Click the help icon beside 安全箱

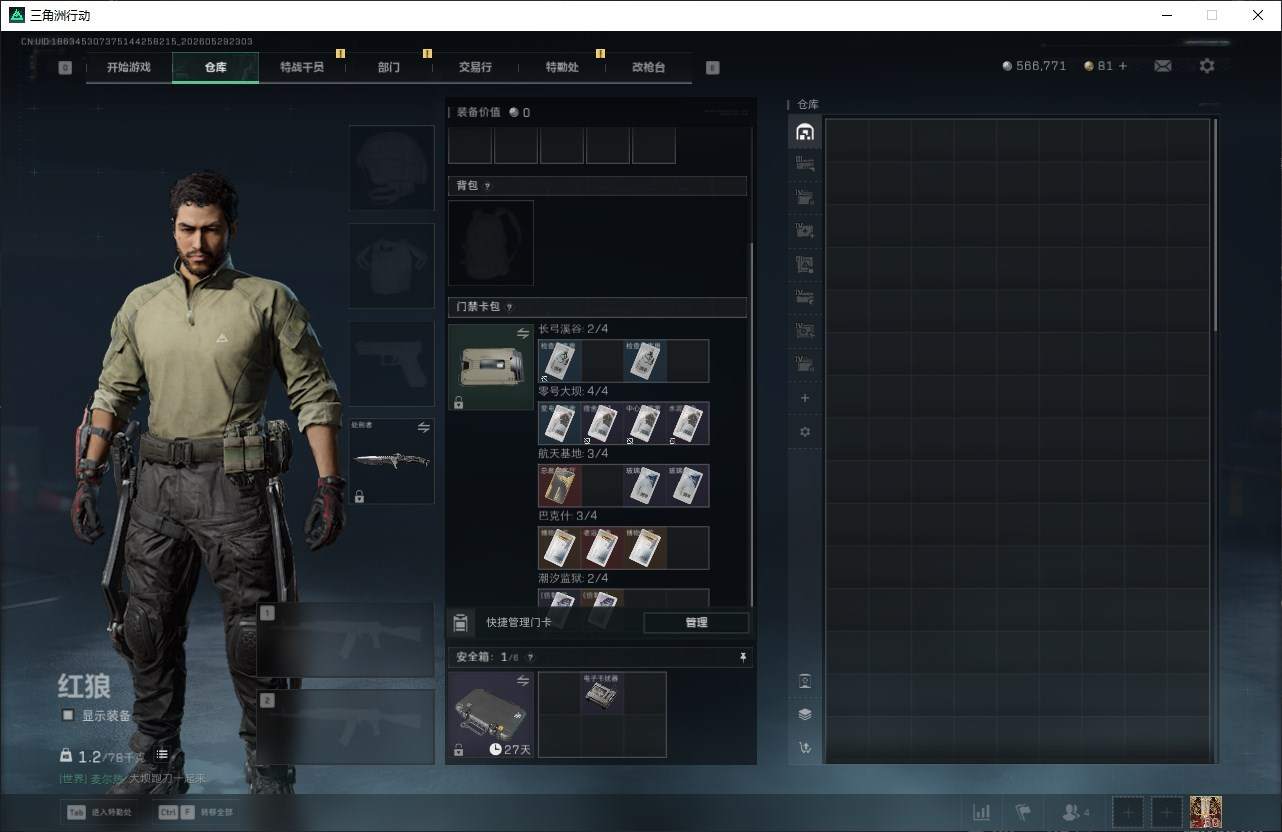(530, 657)
